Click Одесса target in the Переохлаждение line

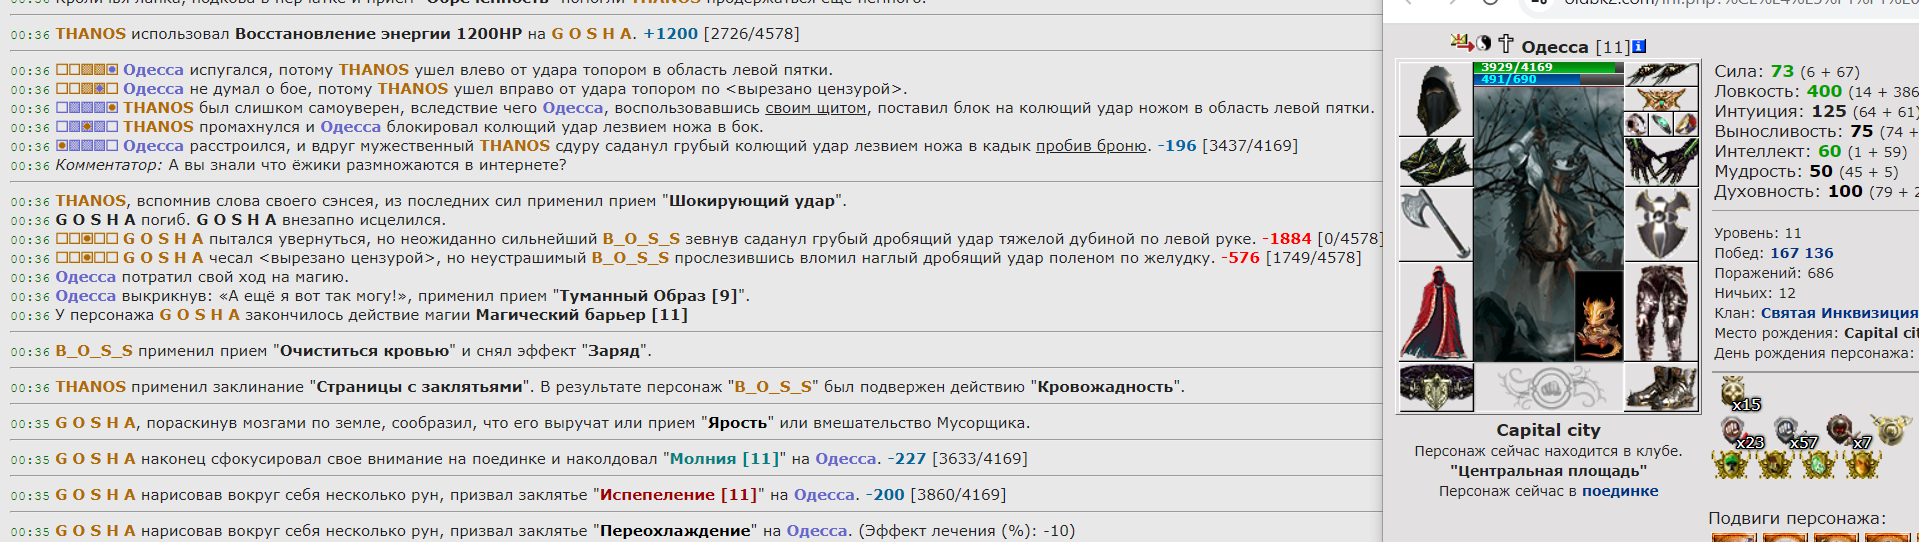point(817,531)
